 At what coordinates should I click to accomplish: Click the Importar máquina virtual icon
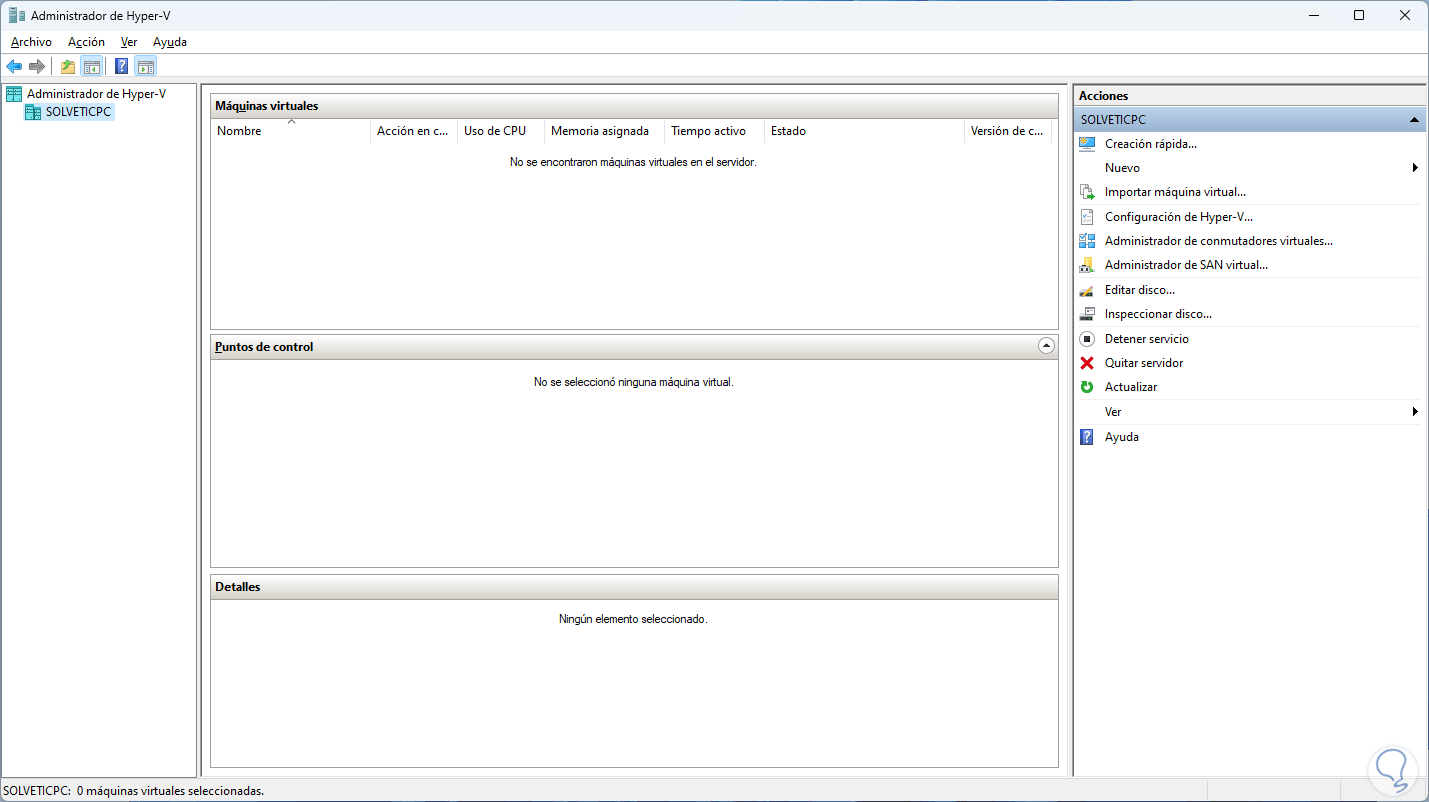pos(1087,192)
